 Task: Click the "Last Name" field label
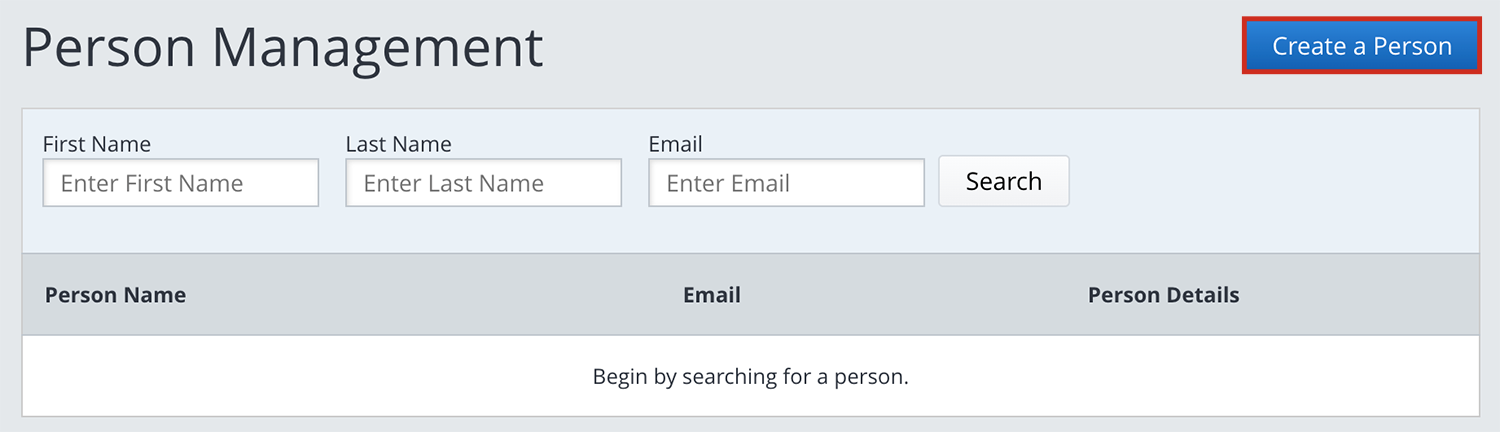pyautogui.click(x=398, y=144)
